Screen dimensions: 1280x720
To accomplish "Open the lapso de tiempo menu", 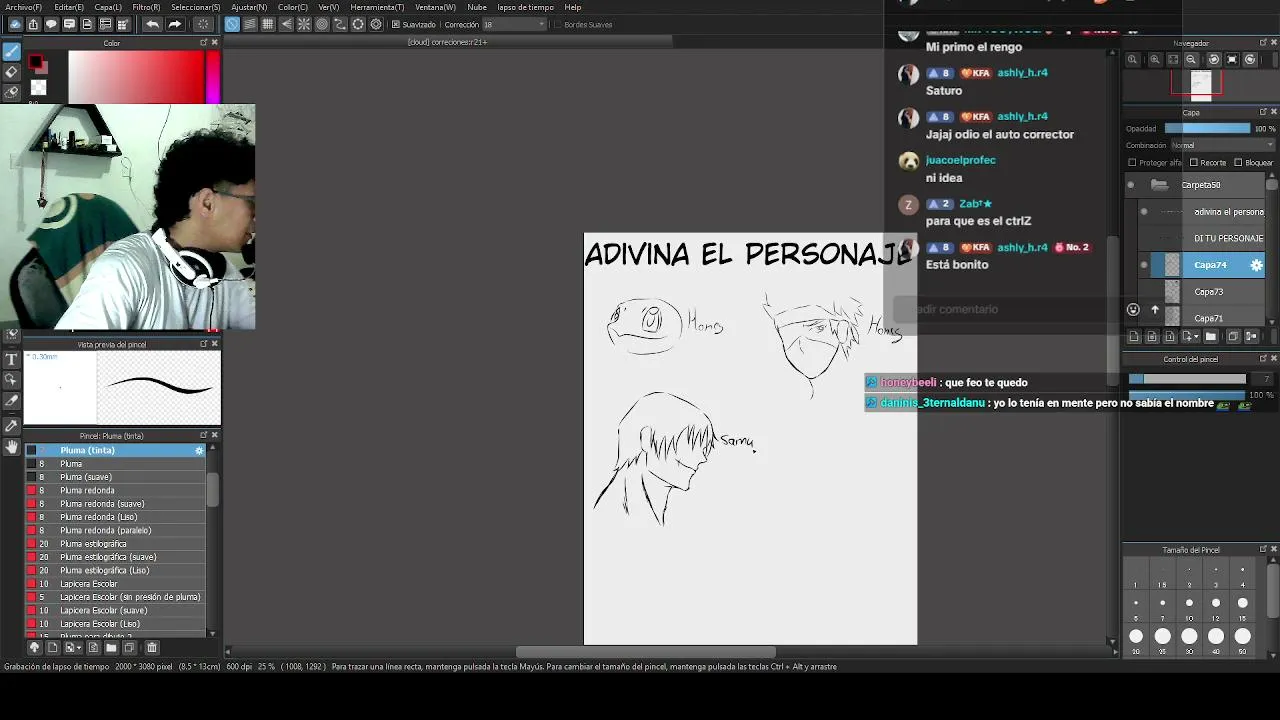I will coord(525,7).
